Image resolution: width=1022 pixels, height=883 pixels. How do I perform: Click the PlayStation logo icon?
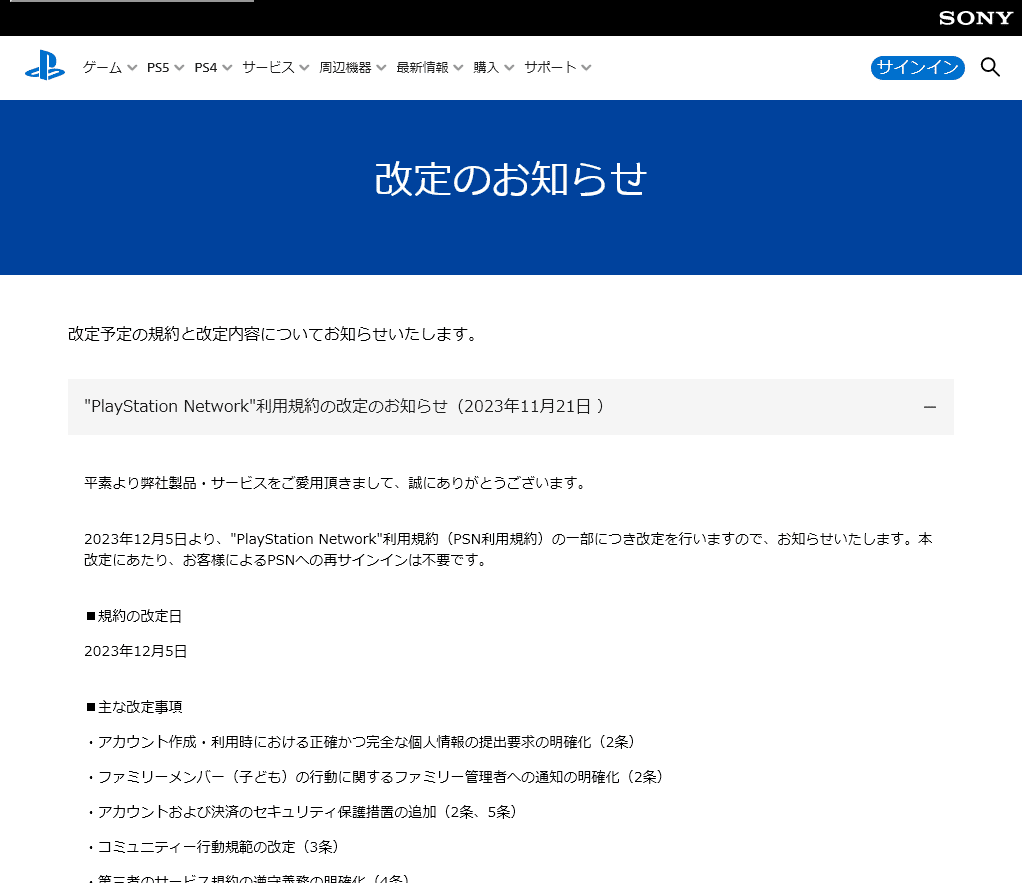tap(45, 66)
